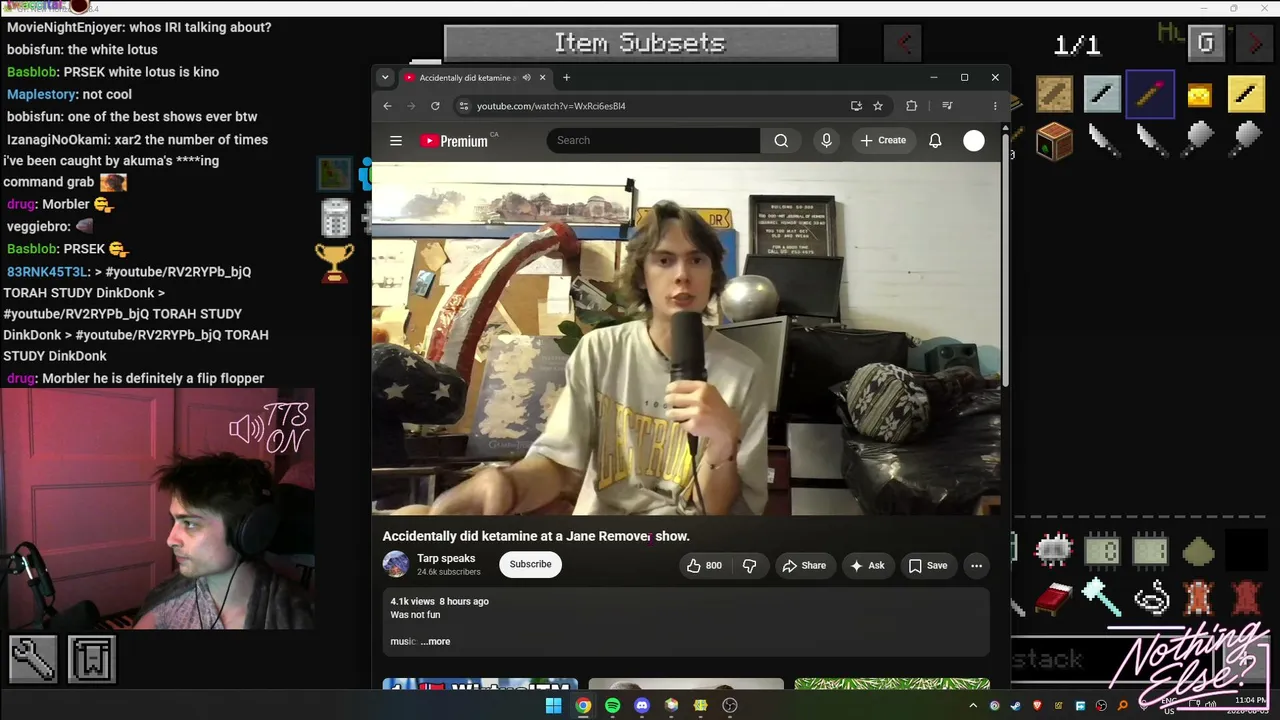Open Chrome three-dot menu
This screenshot has height=720, width=1280.
995,106
